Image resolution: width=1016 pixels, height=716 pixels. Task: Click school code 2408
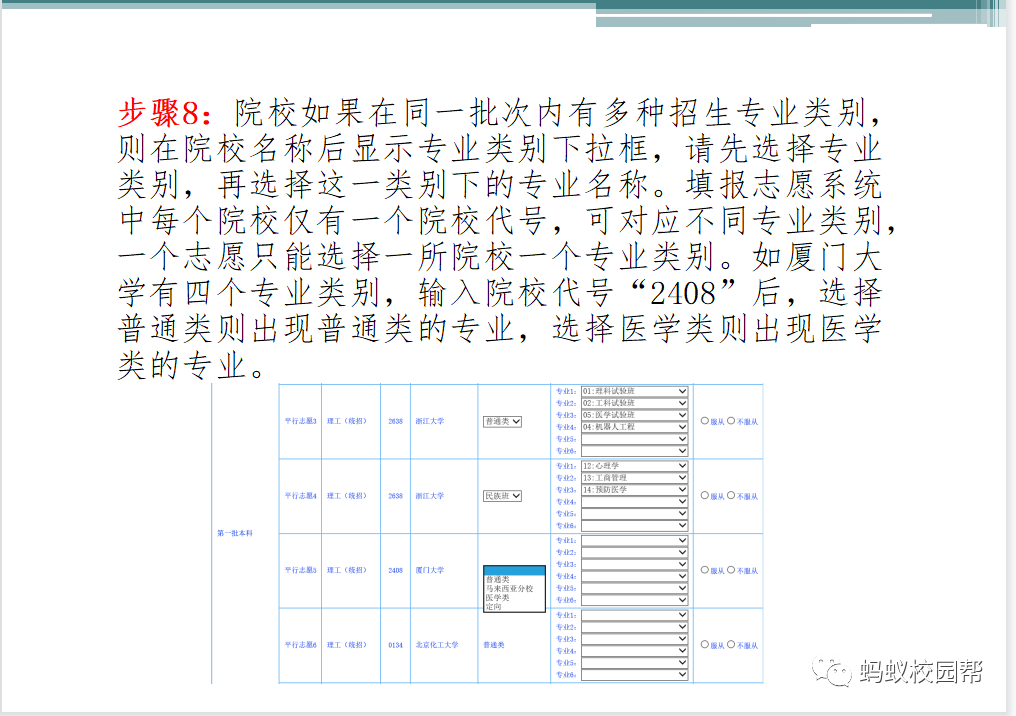tap(395, 570)
